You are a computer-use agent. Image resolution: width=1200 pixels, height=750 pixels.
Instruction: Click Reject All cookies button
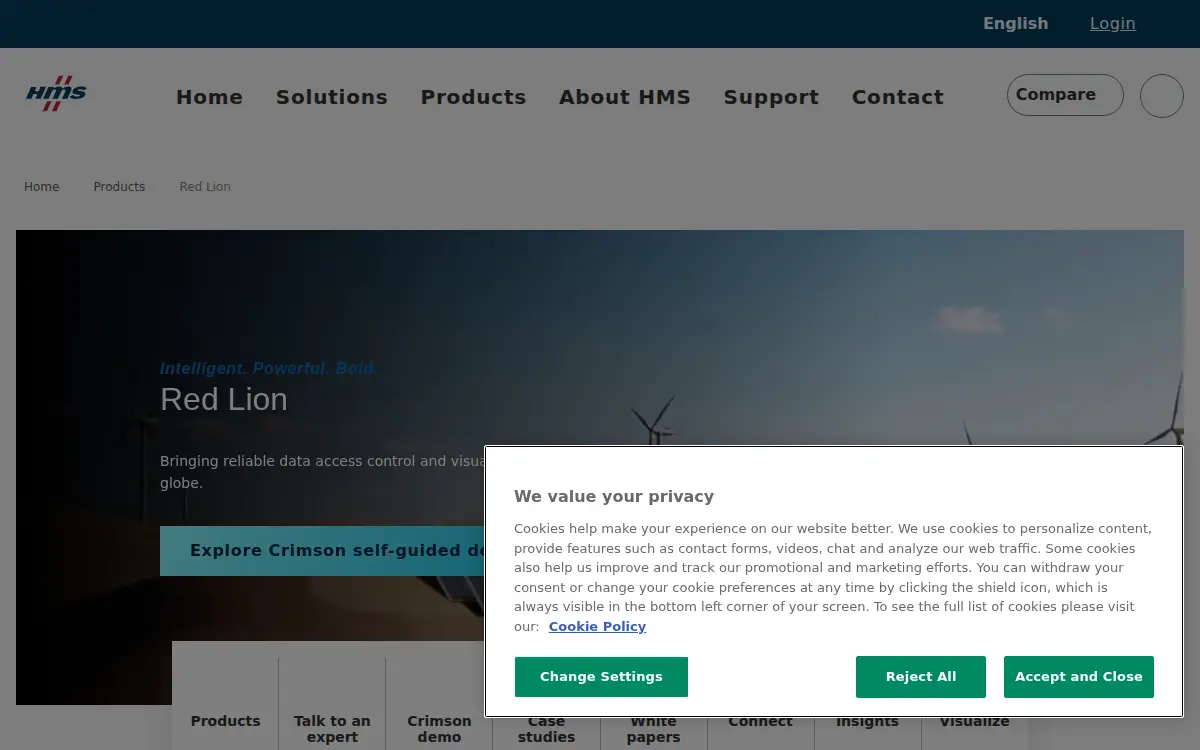point(921,677)
